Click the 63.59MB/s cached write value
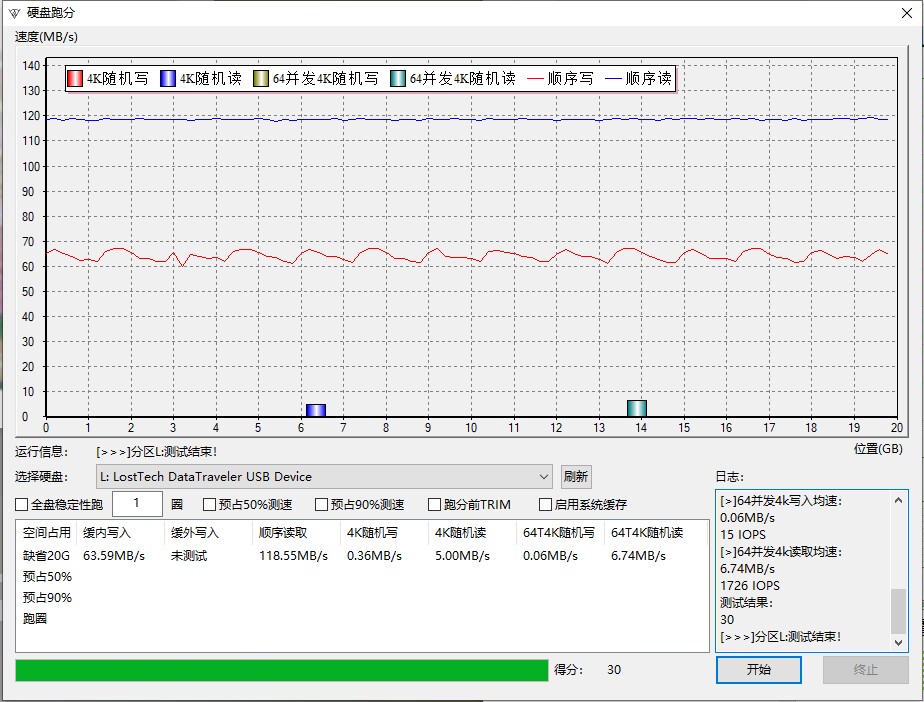This screenshot has height=702, width=924. pos(114,556)
